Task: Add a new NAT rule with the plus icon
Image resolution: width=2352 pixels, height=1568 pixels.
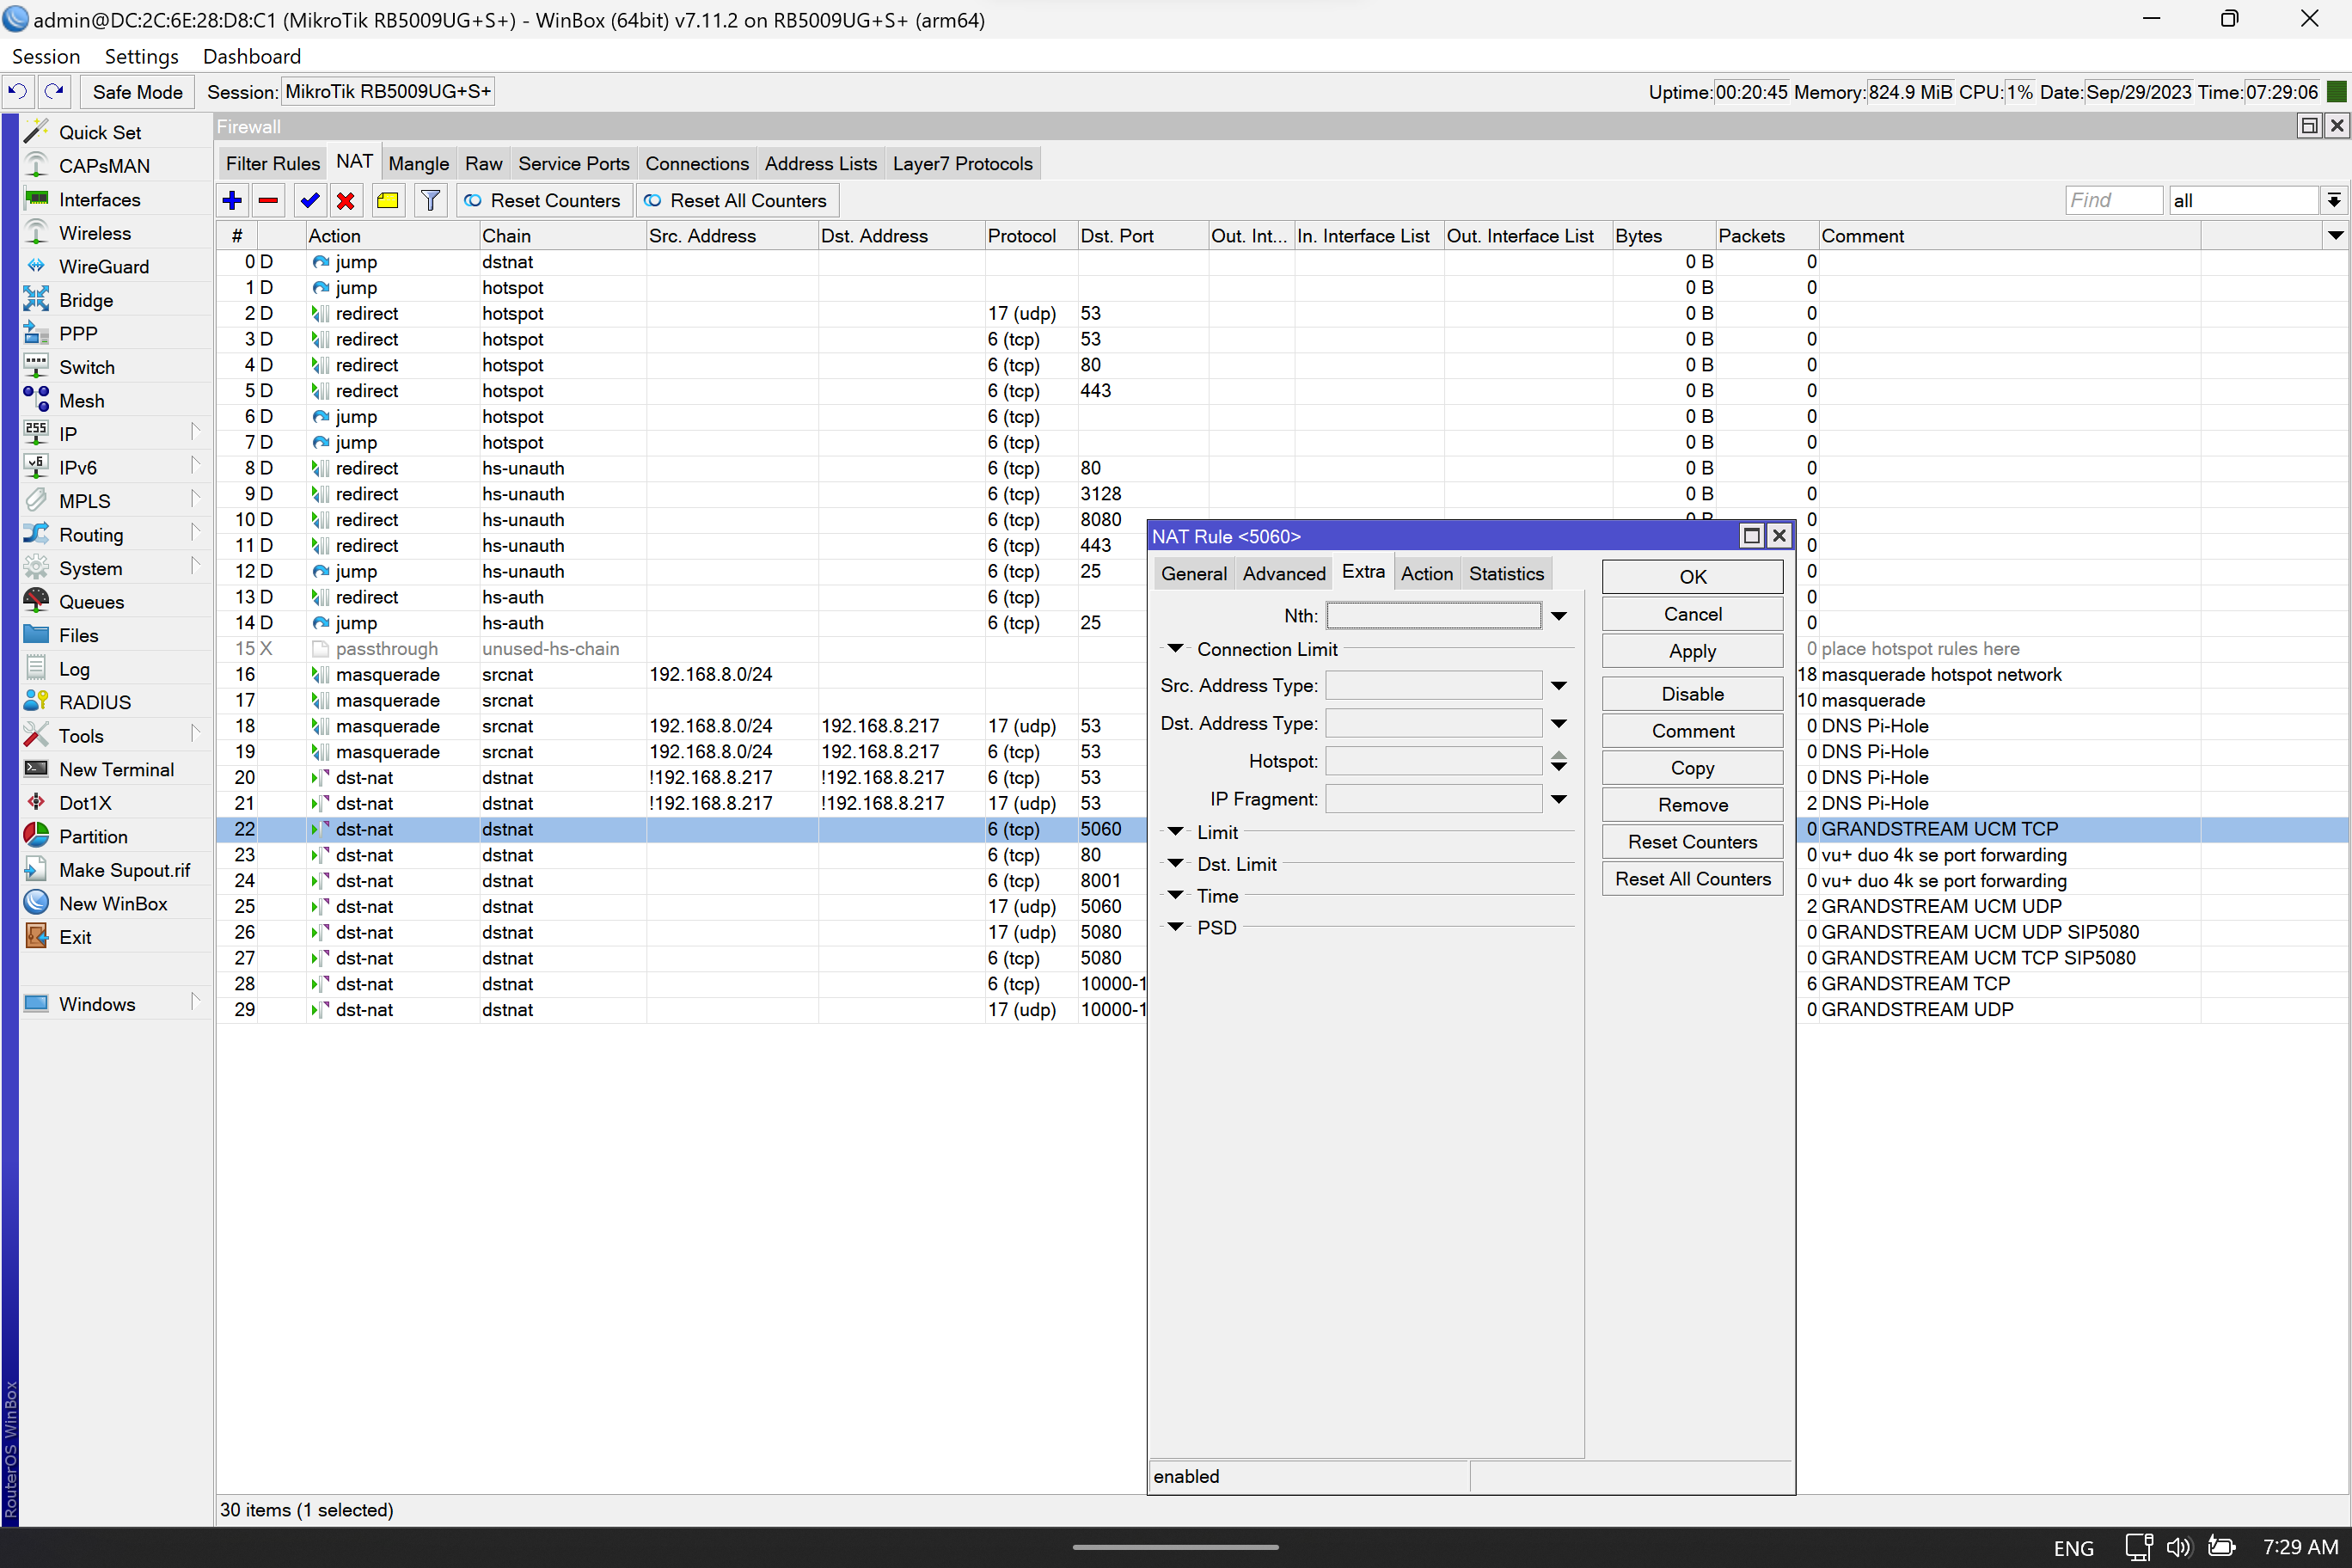Action: click(x=231, y=200)
